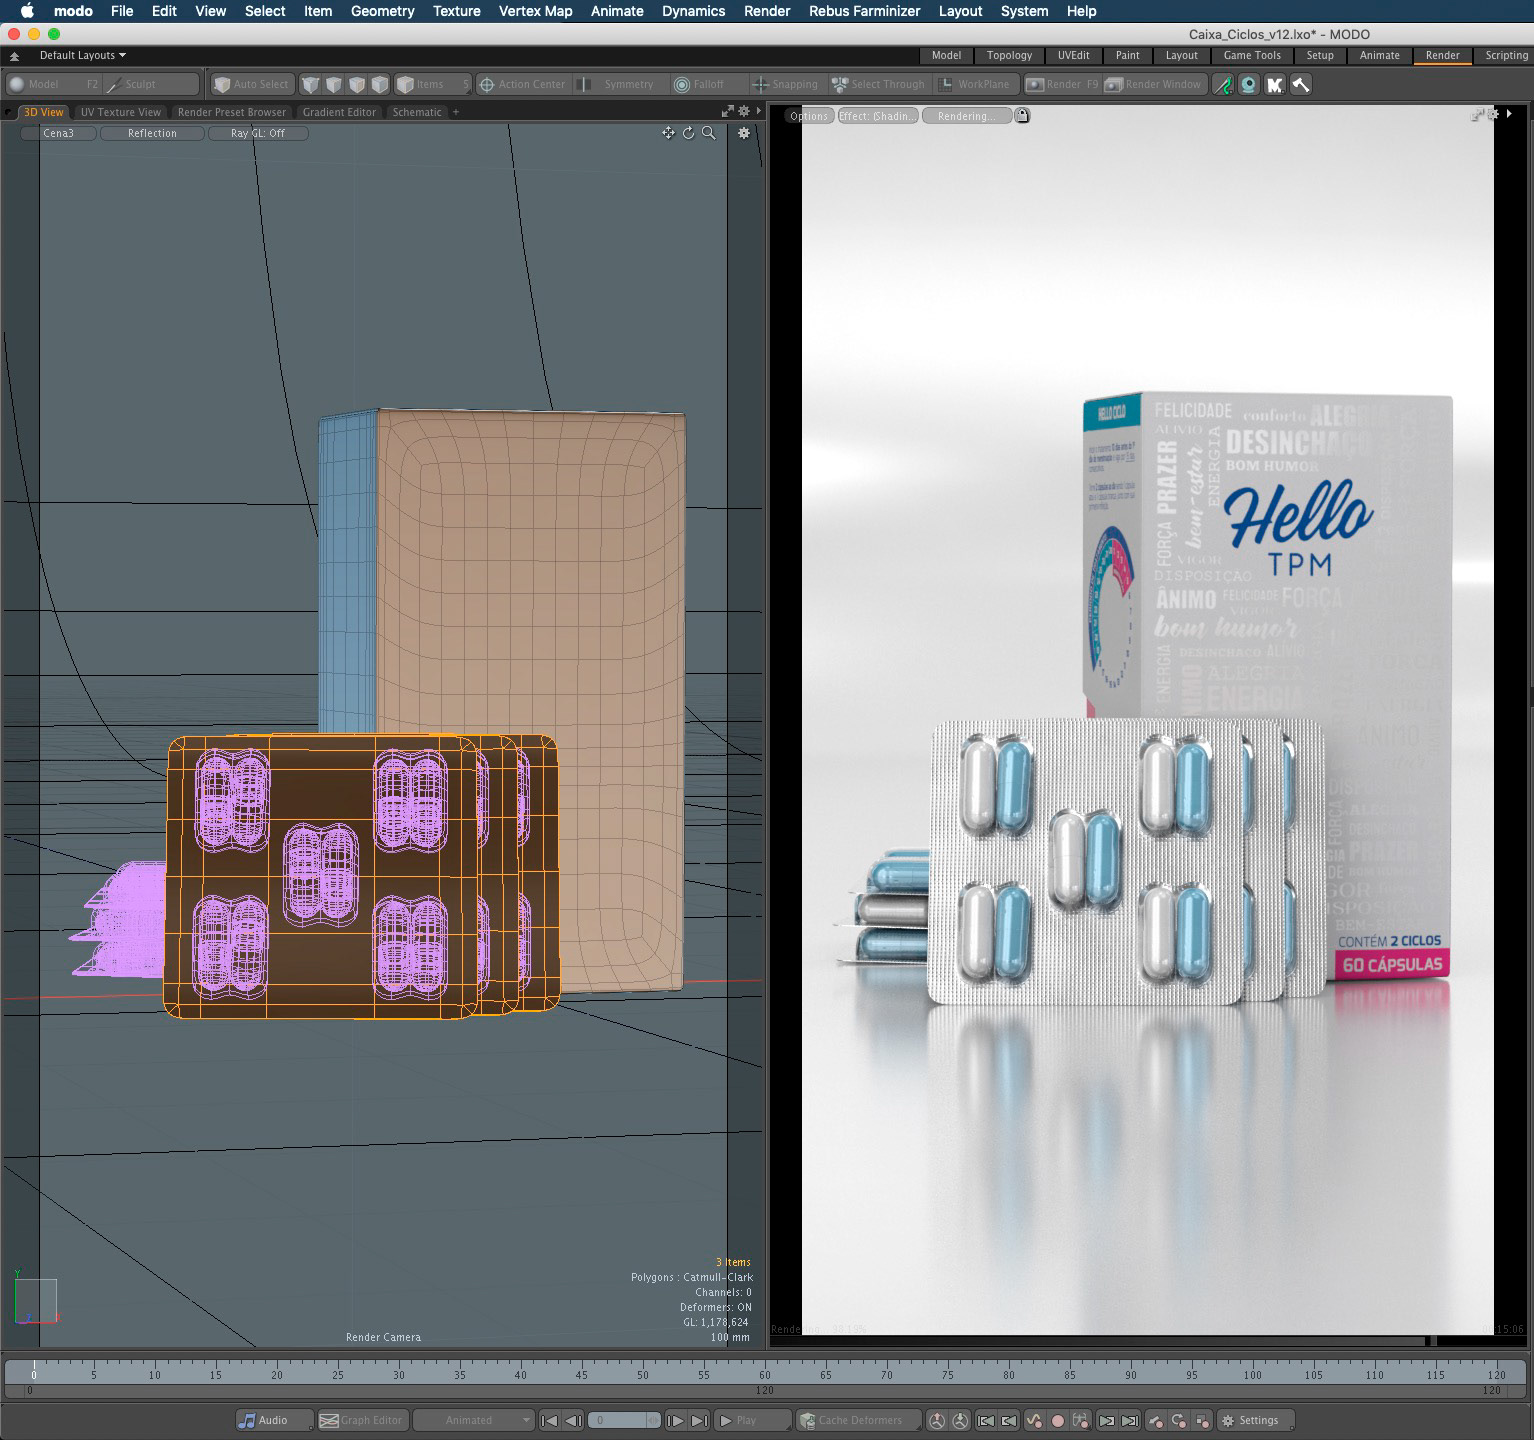
Task: Expand the left viewport group arrow
Action: (758, 112)
